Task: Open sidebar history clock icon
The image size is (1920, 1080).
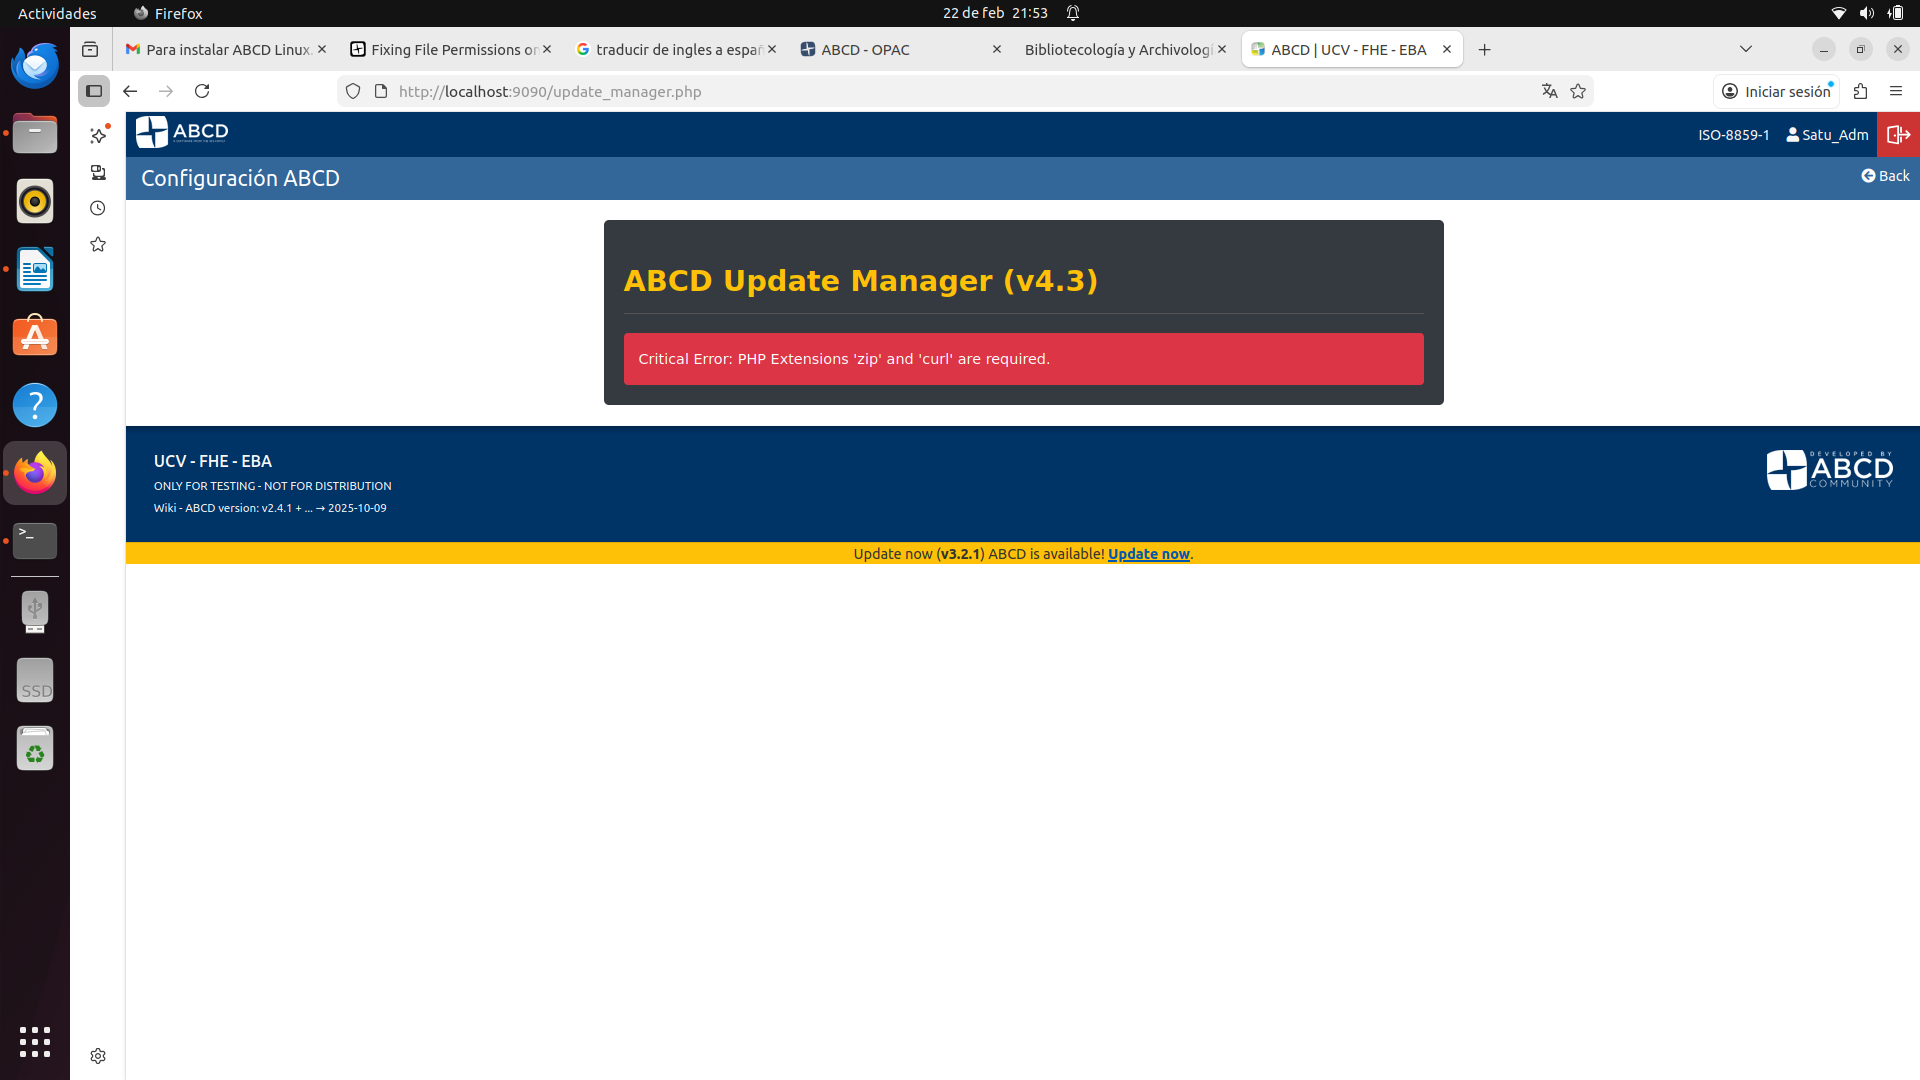Action: (x=98, y=208)
